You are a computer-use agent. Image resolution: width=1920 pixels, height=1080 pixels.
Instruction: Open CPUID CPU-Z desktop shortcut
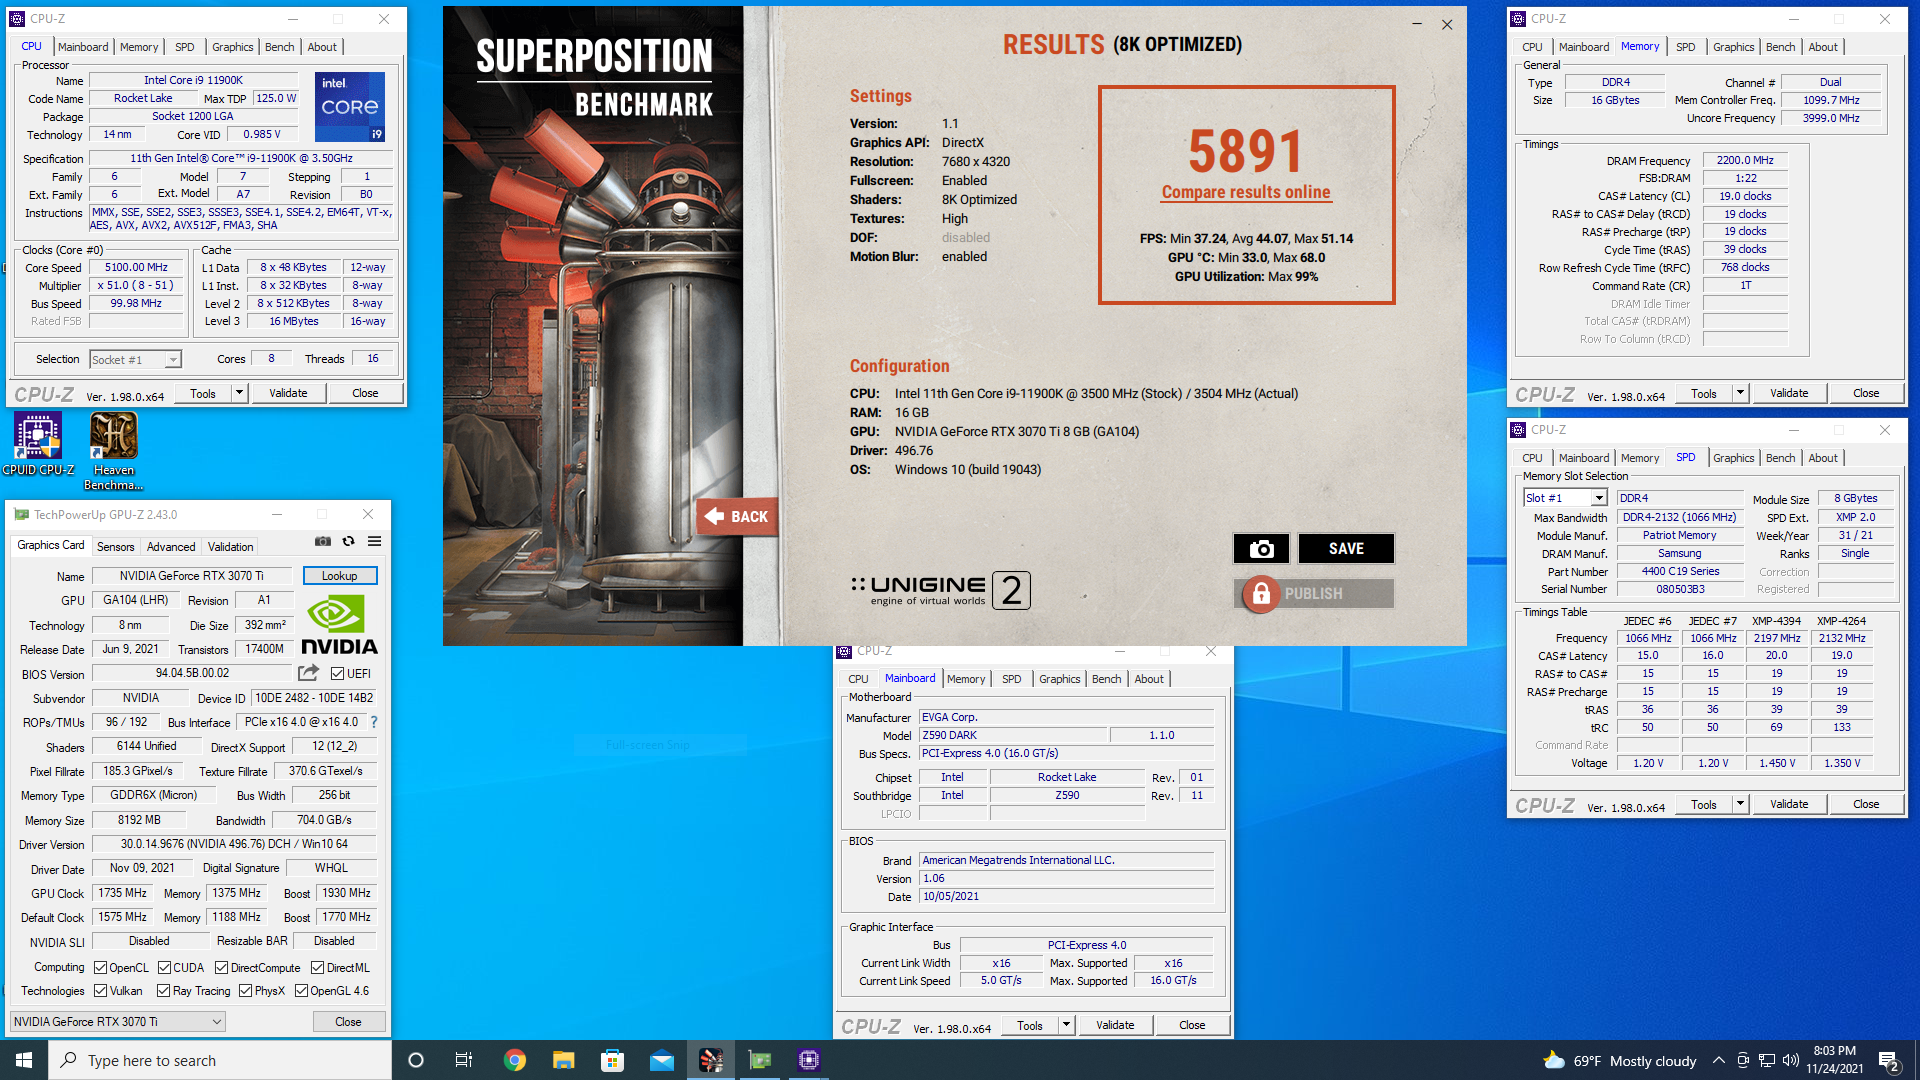(38, 445)
